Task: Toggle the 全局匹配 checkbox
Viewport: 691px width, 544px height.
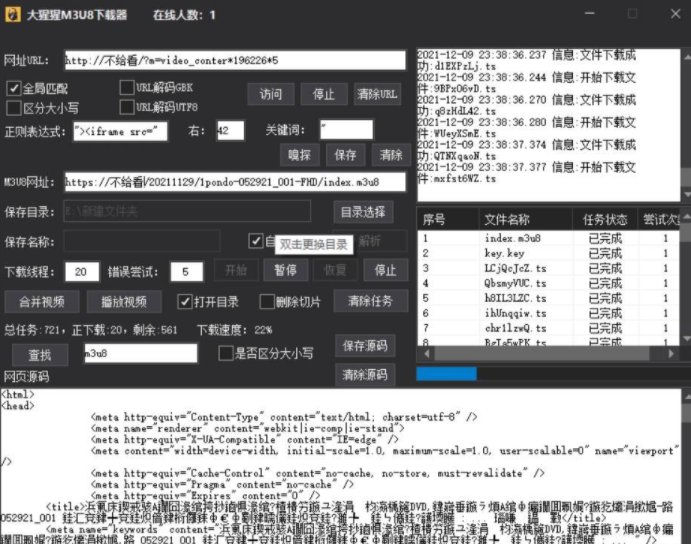Action: tap(14, 88)
